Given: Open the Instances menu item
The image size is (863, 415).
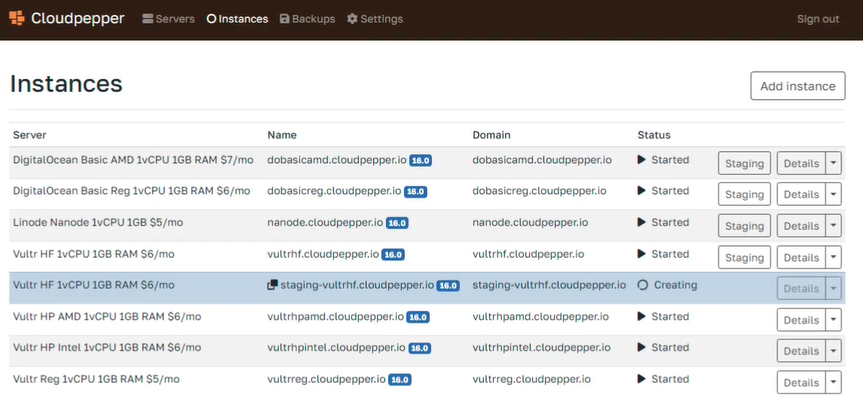Looking at the screenshot, I should pyautogui.click(x=237, y=19).
